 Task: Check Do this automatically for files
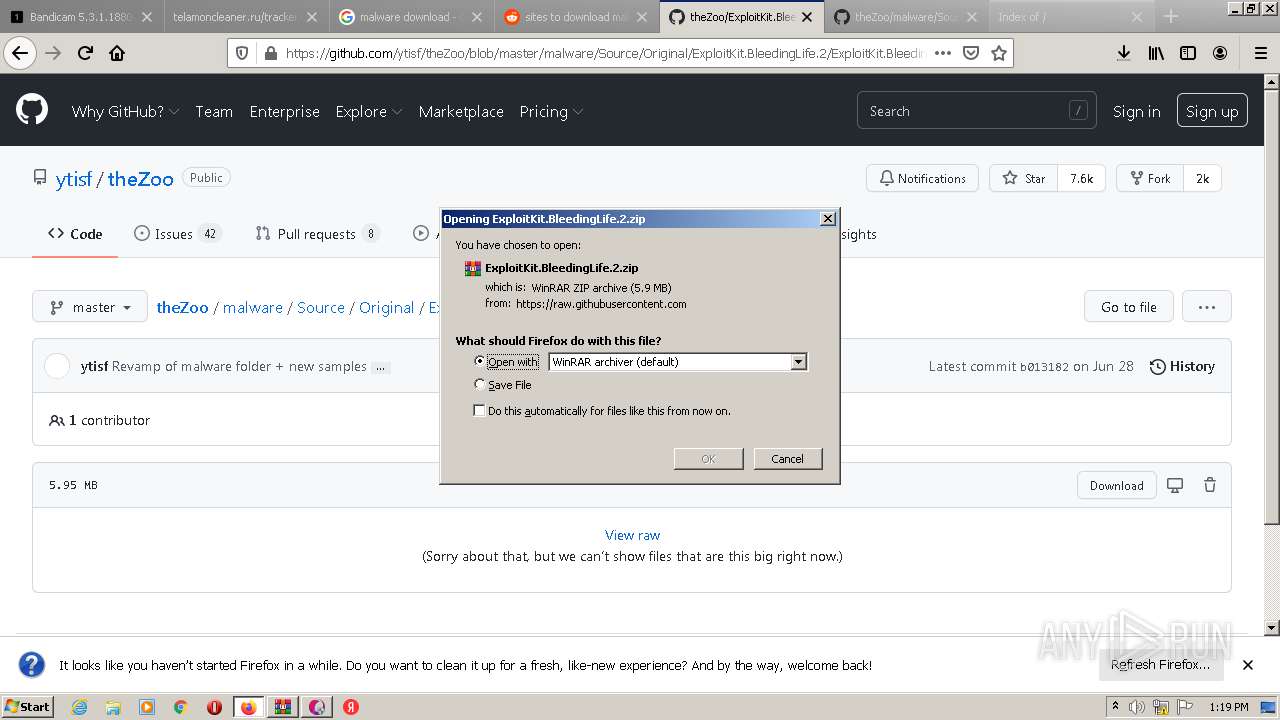(x=480, y=410)
